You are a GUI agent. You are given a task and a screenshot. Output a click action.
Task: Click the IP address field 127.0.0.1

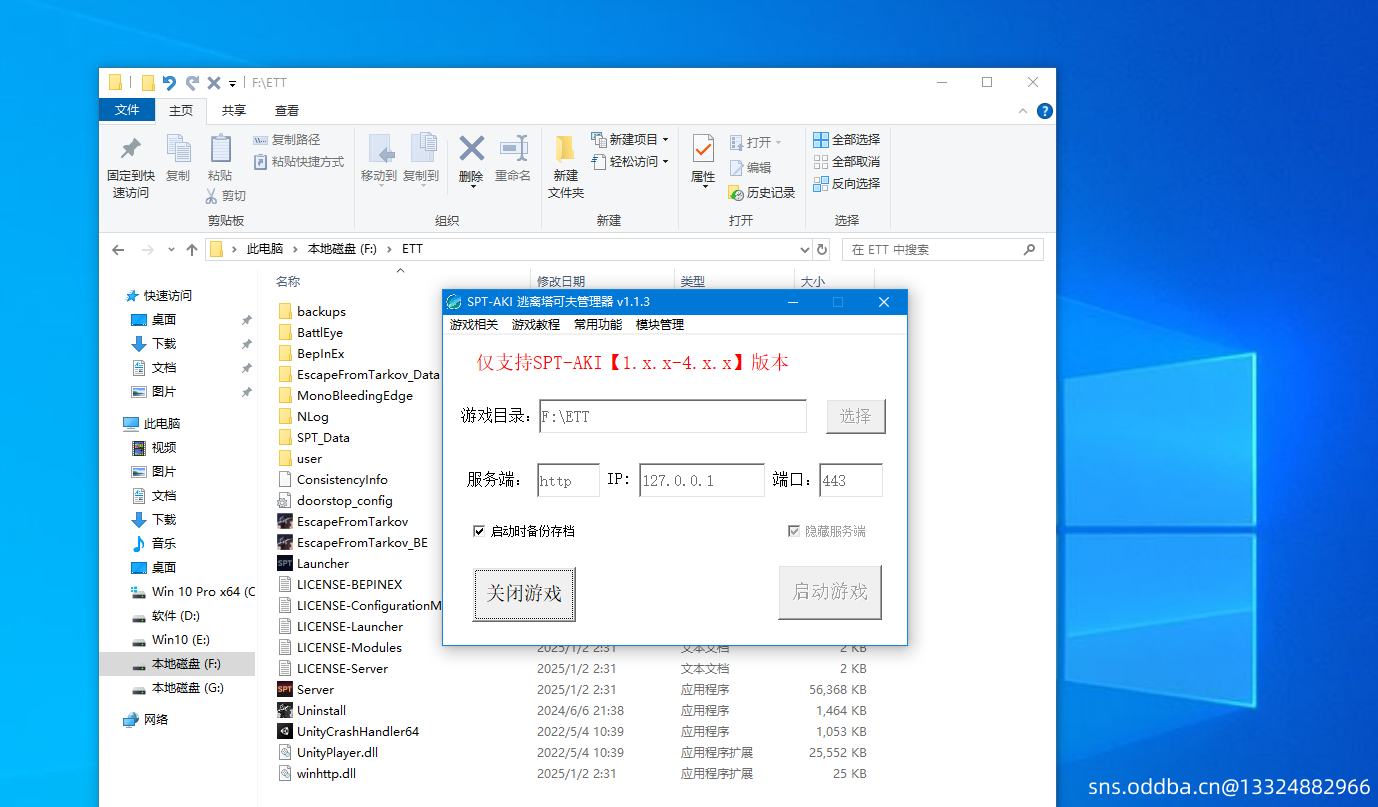[702, 480]
